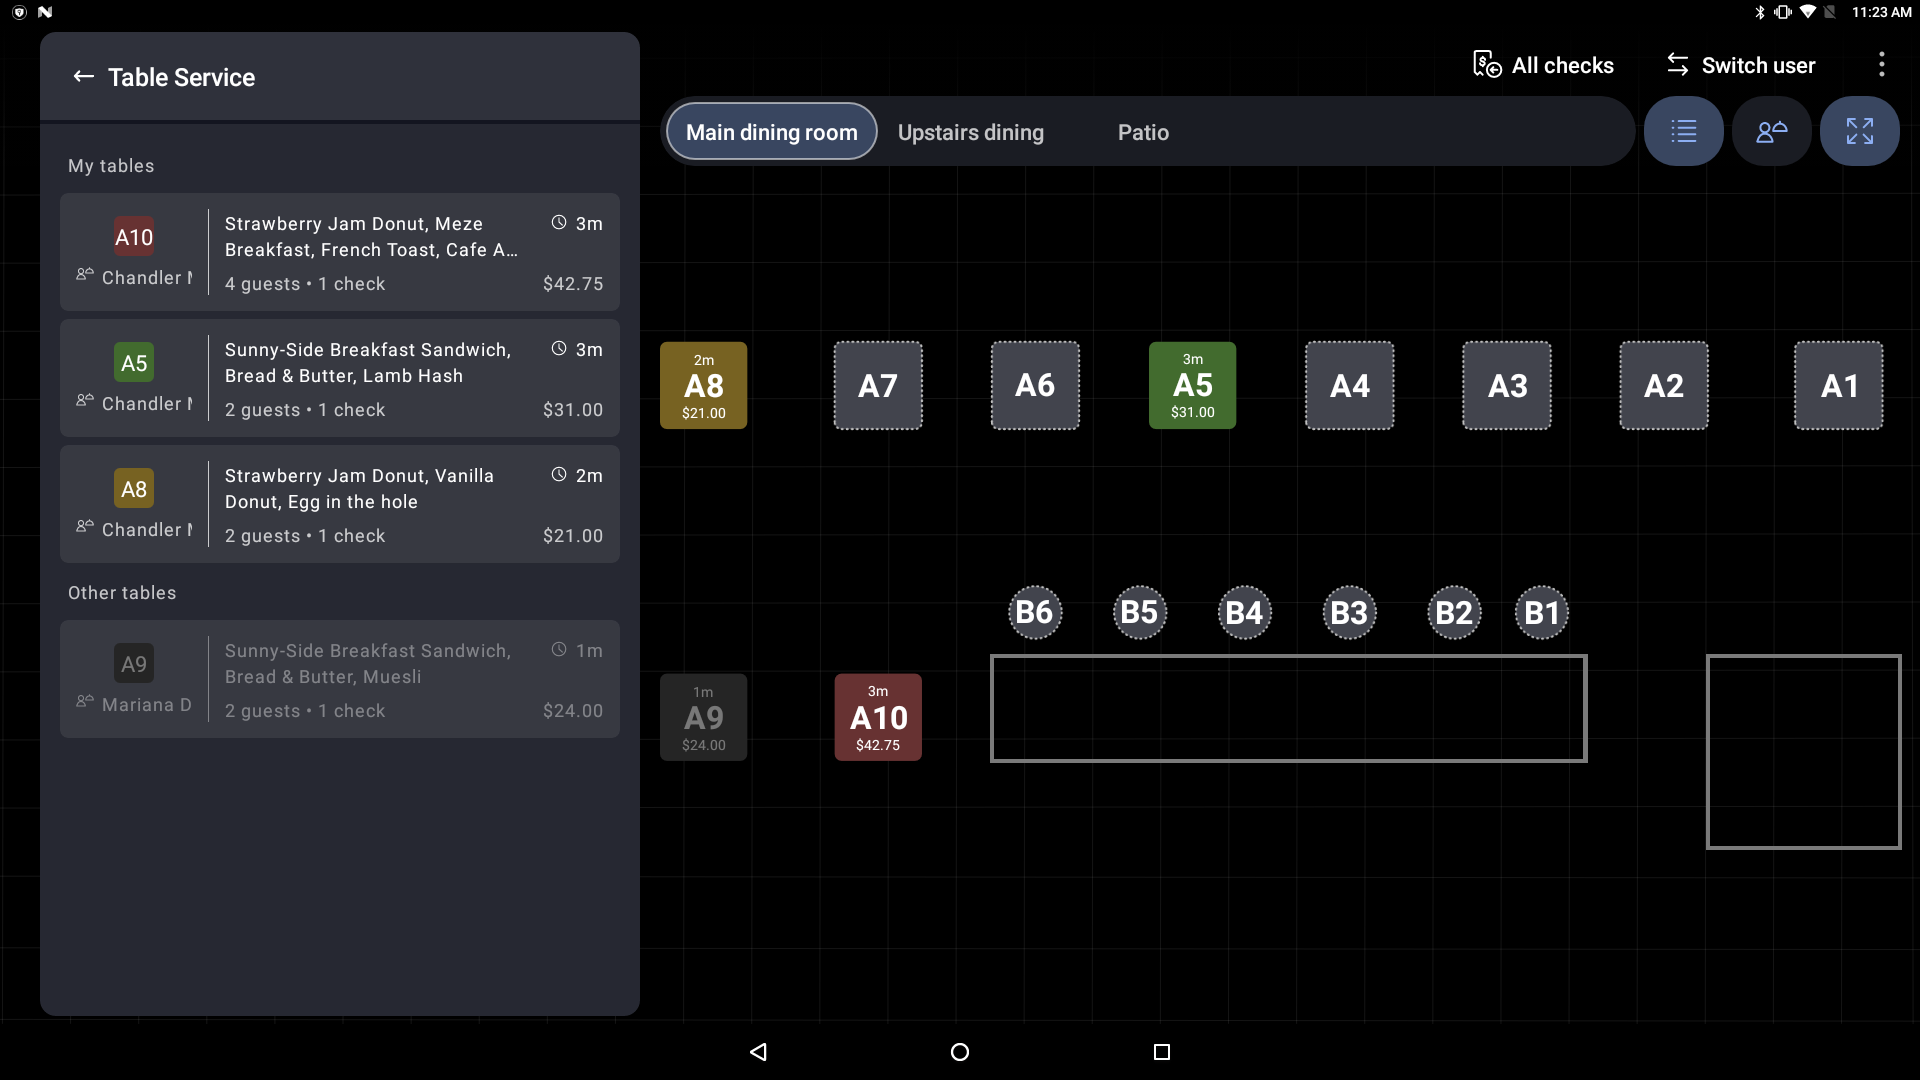Select the occupied table A8 on floor plan
Viewport: 1920px width, 1080px height.
pos(703,385)
